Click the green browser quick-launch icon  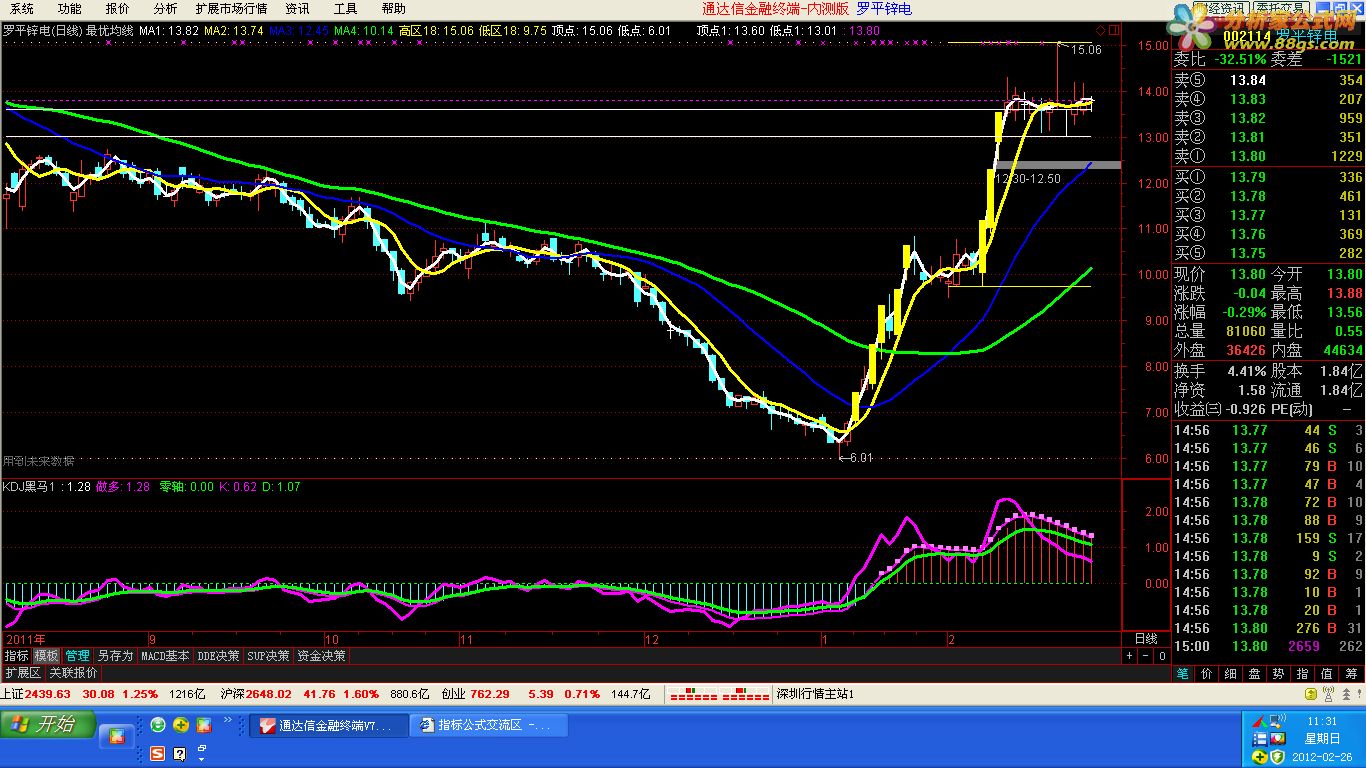pyautogui.click(x=158, y=724)
